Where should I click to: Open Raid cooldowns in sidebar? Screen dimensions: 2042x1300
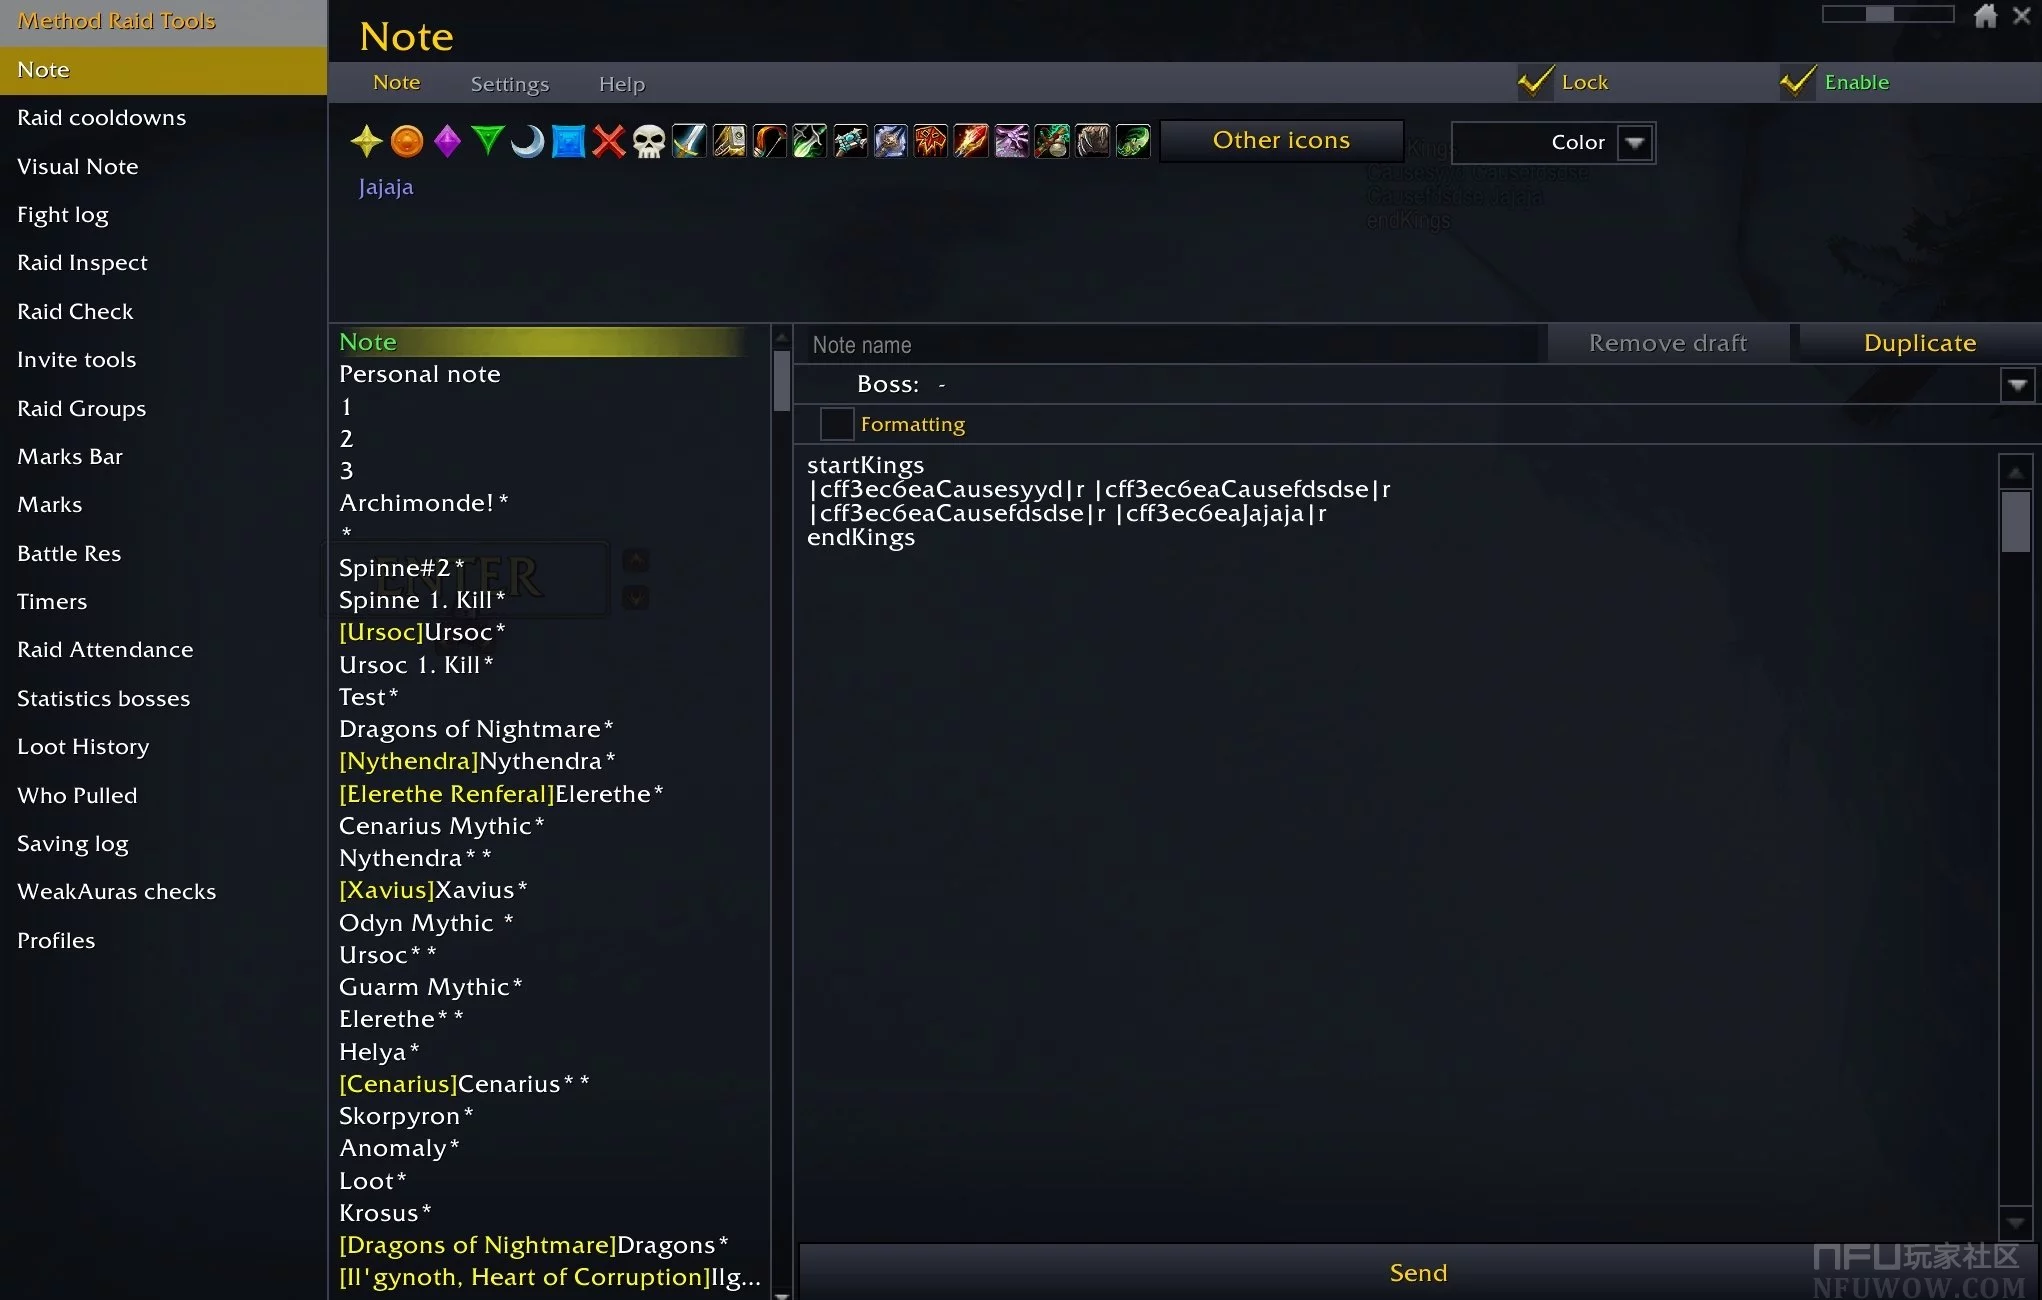[101, 118]
